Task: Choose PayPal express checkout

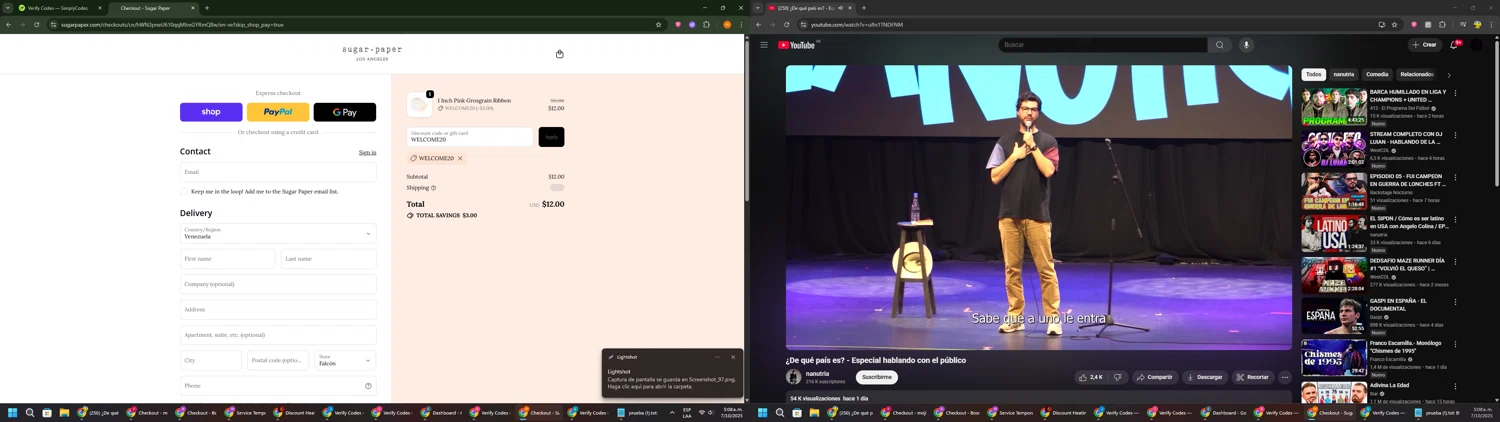Action: click(x=278, y=112)
